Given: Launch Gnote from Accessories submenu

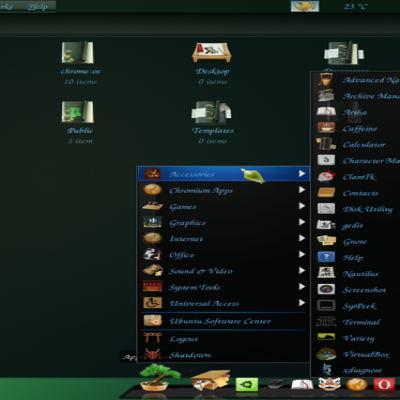Looking at the screenshot, I should (356, 241).
